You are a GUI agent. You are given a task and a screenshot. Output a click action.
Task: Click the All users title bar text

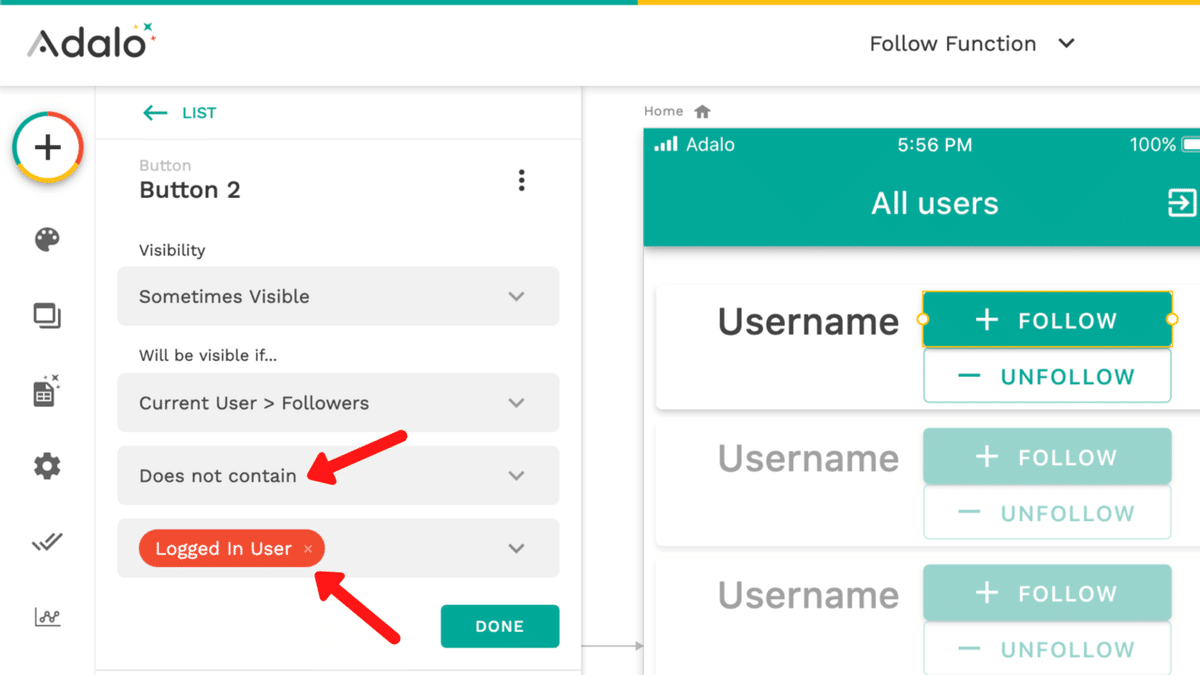click(935, 203)
